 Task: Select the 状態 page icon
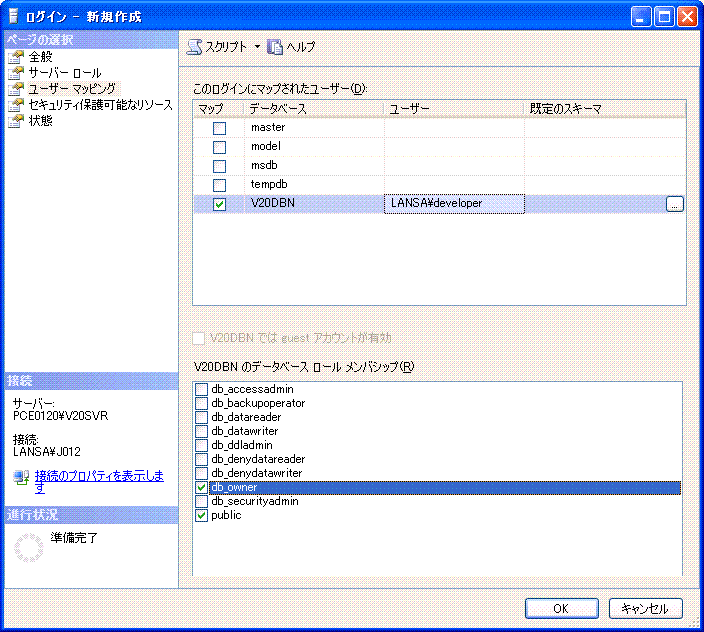point(15,121)
